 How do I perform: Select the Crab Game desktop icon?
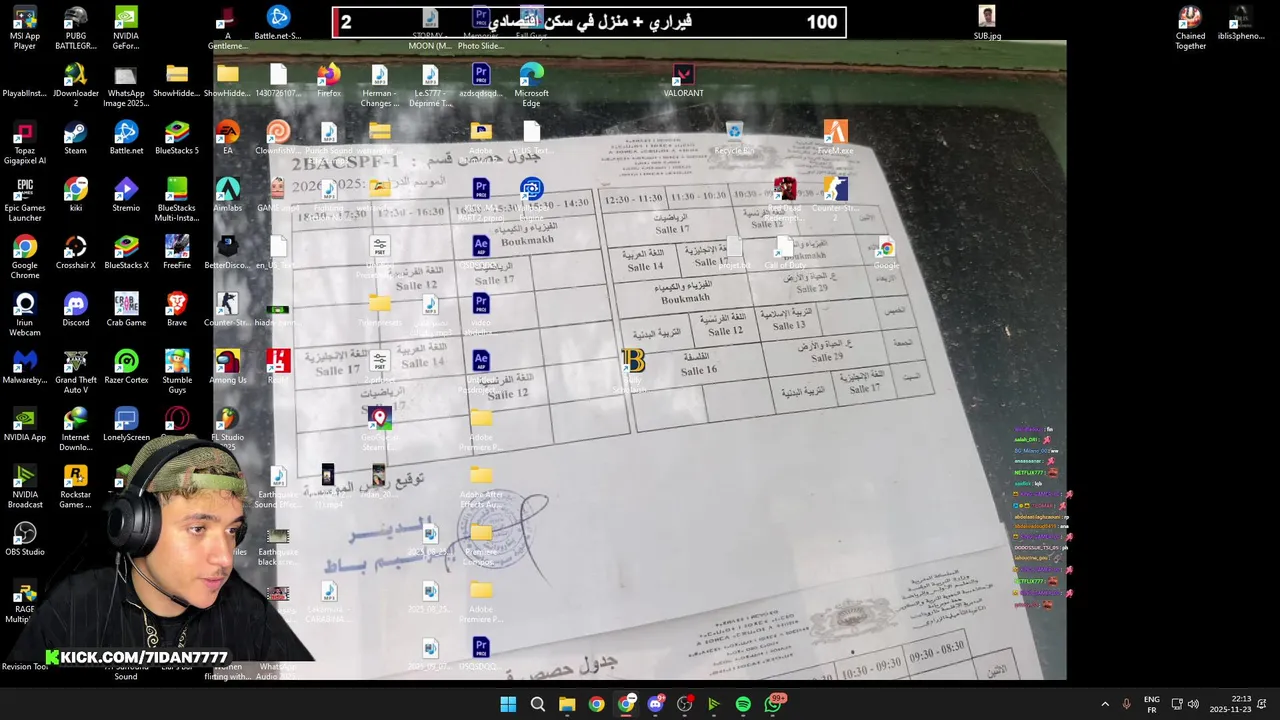tap(126, 310)
